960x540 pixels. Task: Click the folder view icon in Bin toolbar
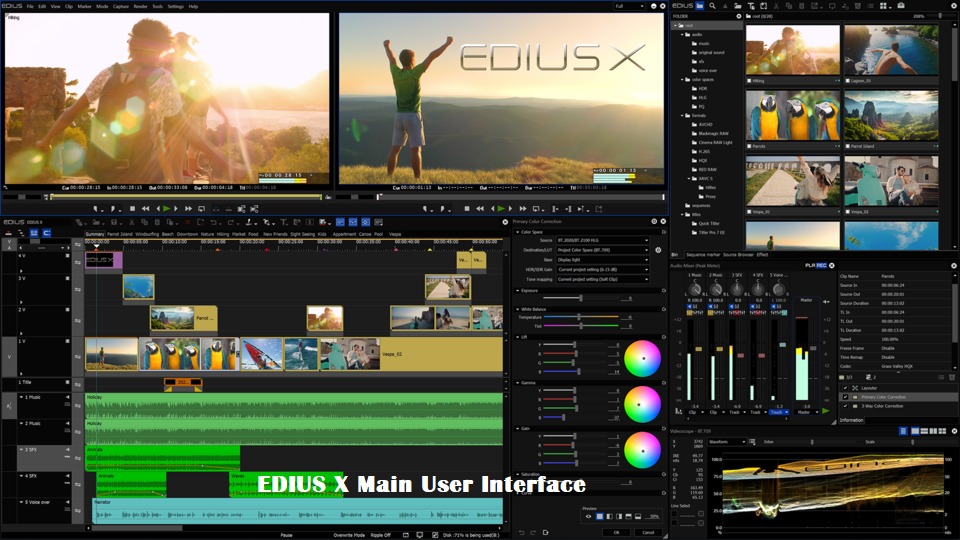[700, 6]
